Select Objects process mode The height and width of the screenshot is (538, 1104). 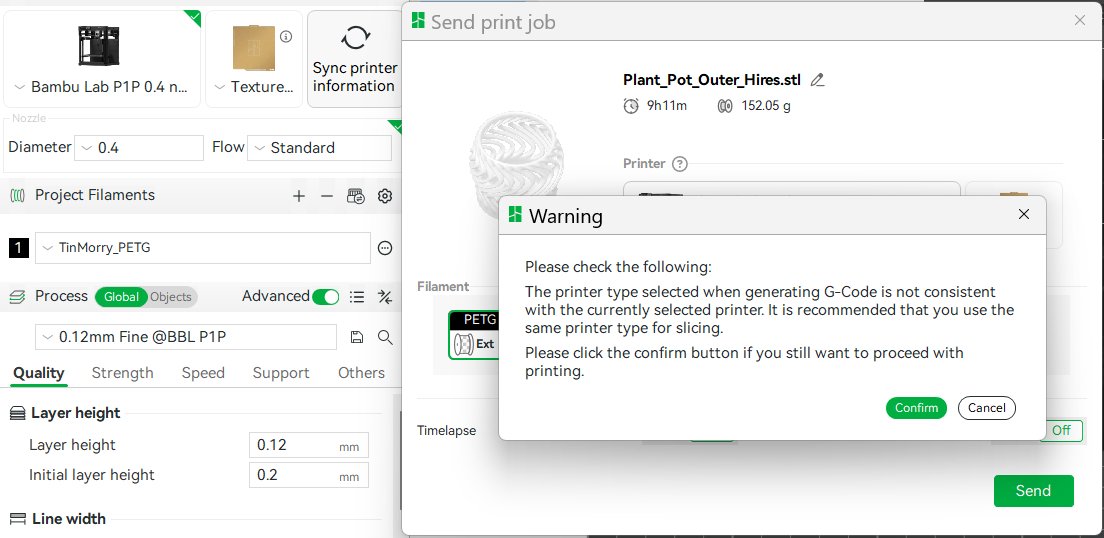tap(171, 297)
